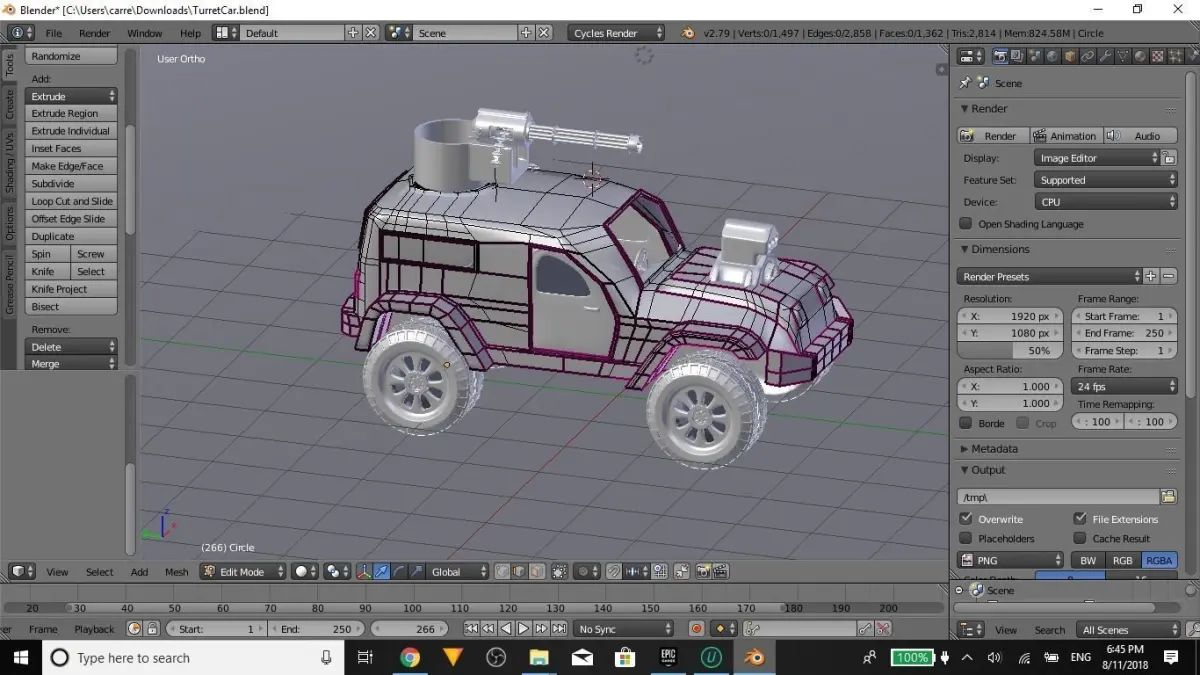The image size is (1200, 675).
Task: Open the No Sync dropdown
Action: tap(624, 629)
